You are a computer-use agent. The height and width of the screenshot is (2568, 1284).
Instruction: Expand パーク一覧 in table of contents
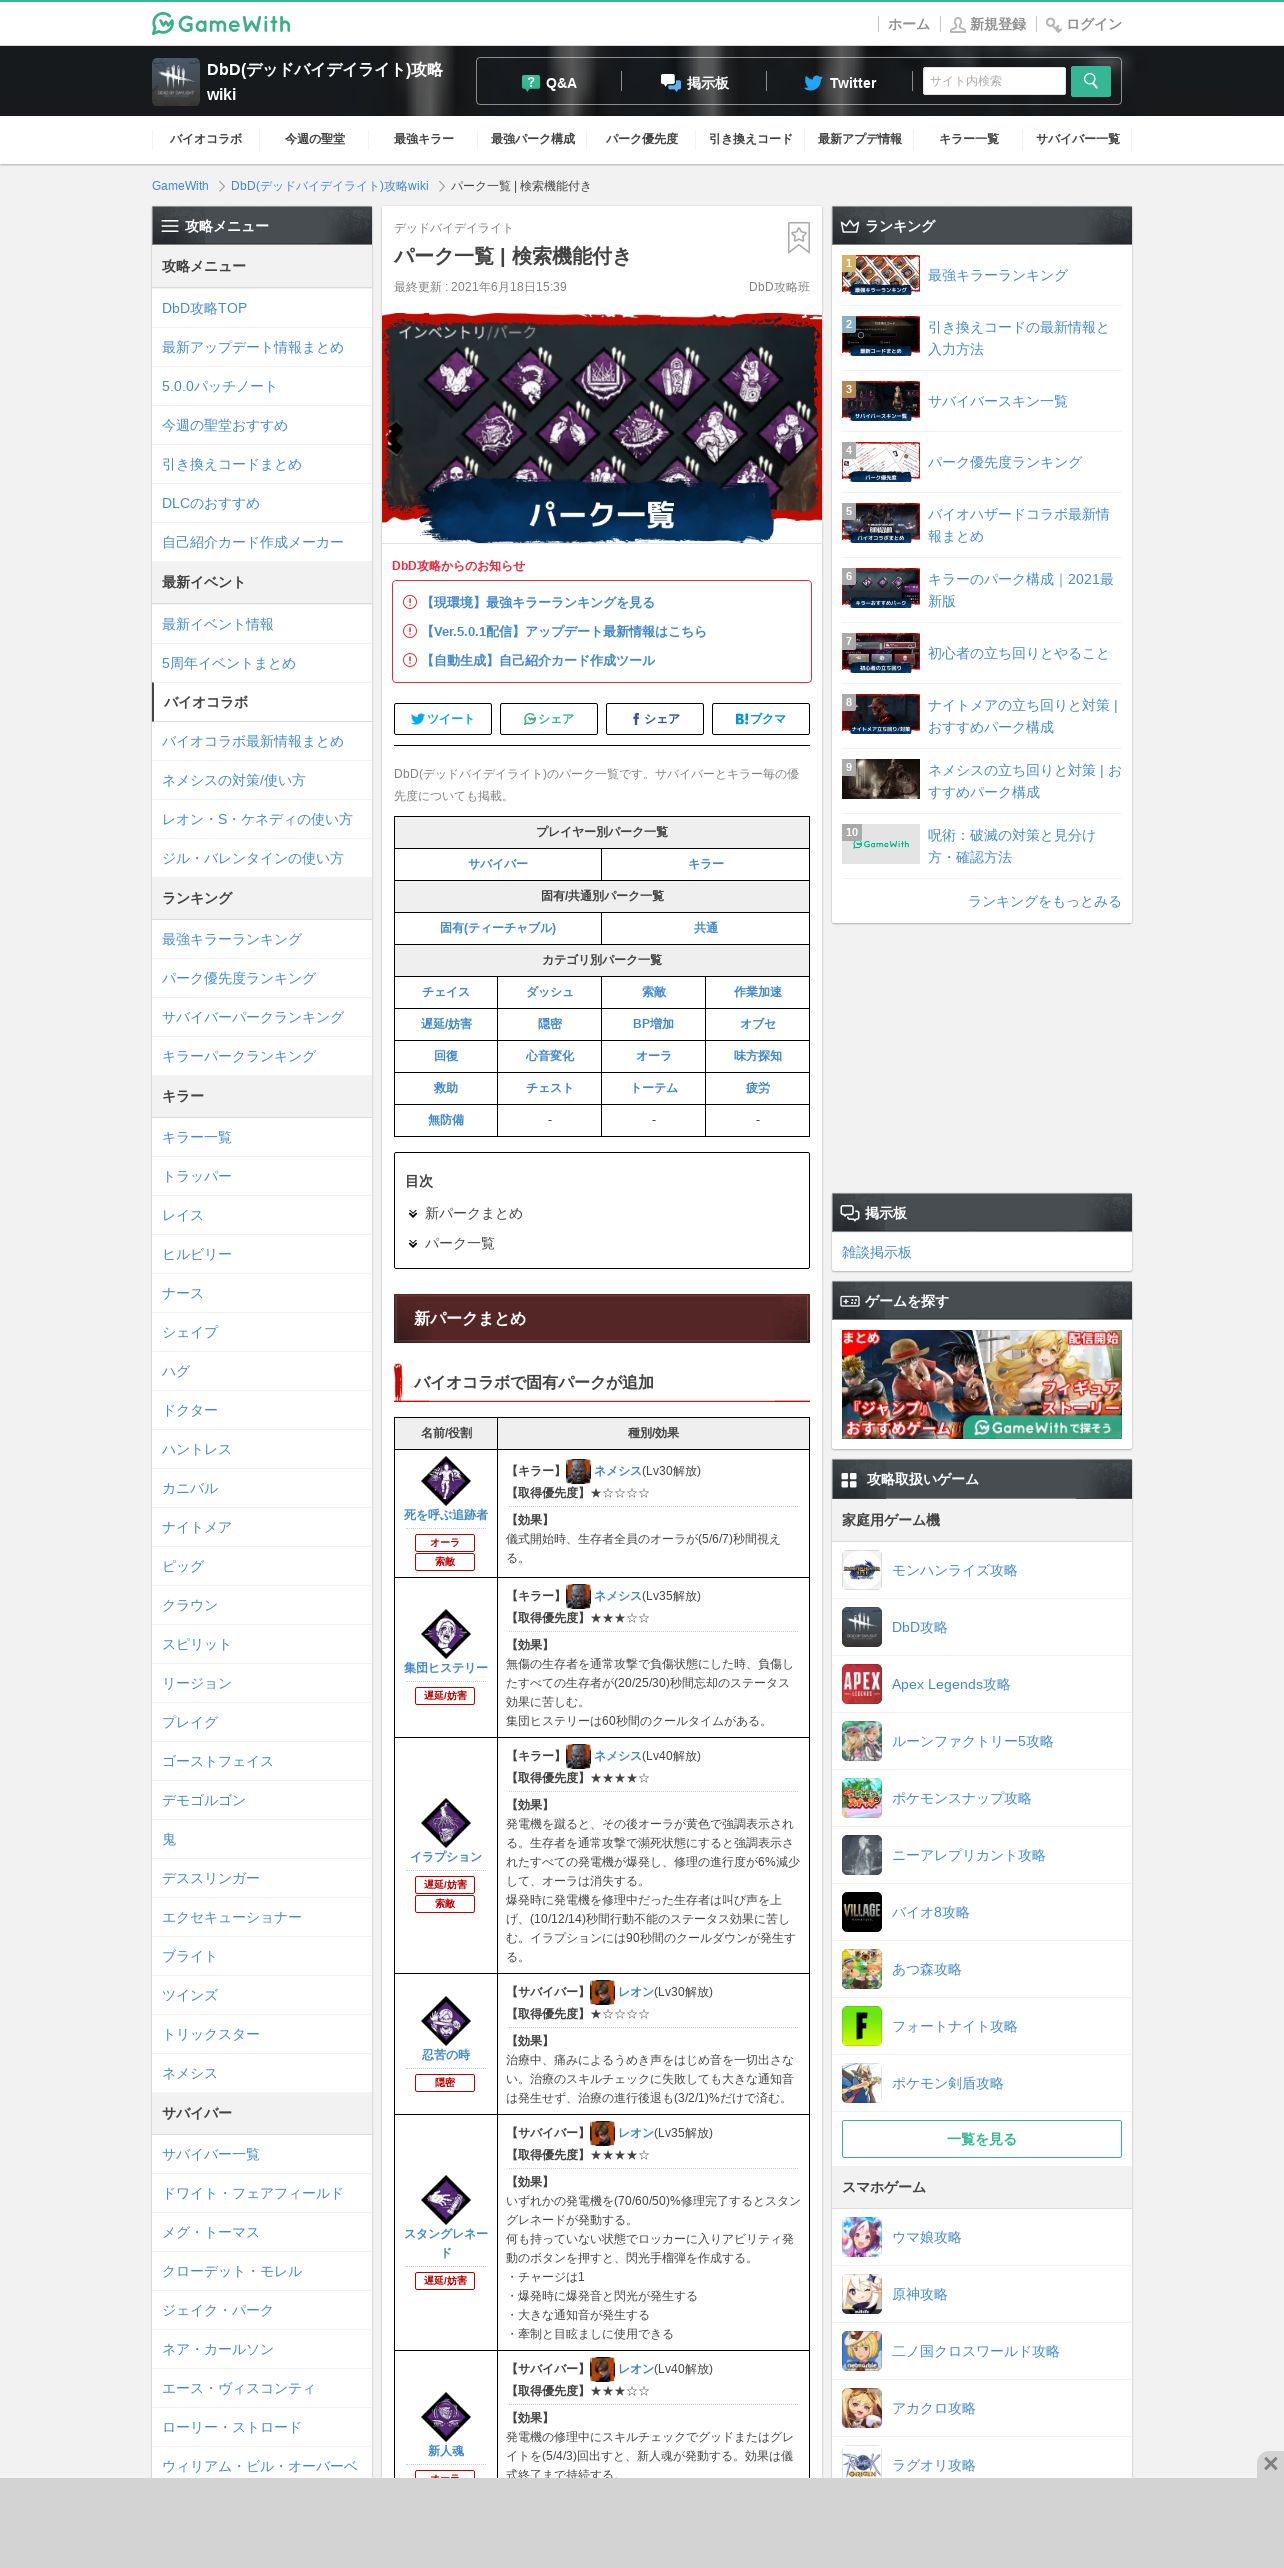pos(459,1243)
